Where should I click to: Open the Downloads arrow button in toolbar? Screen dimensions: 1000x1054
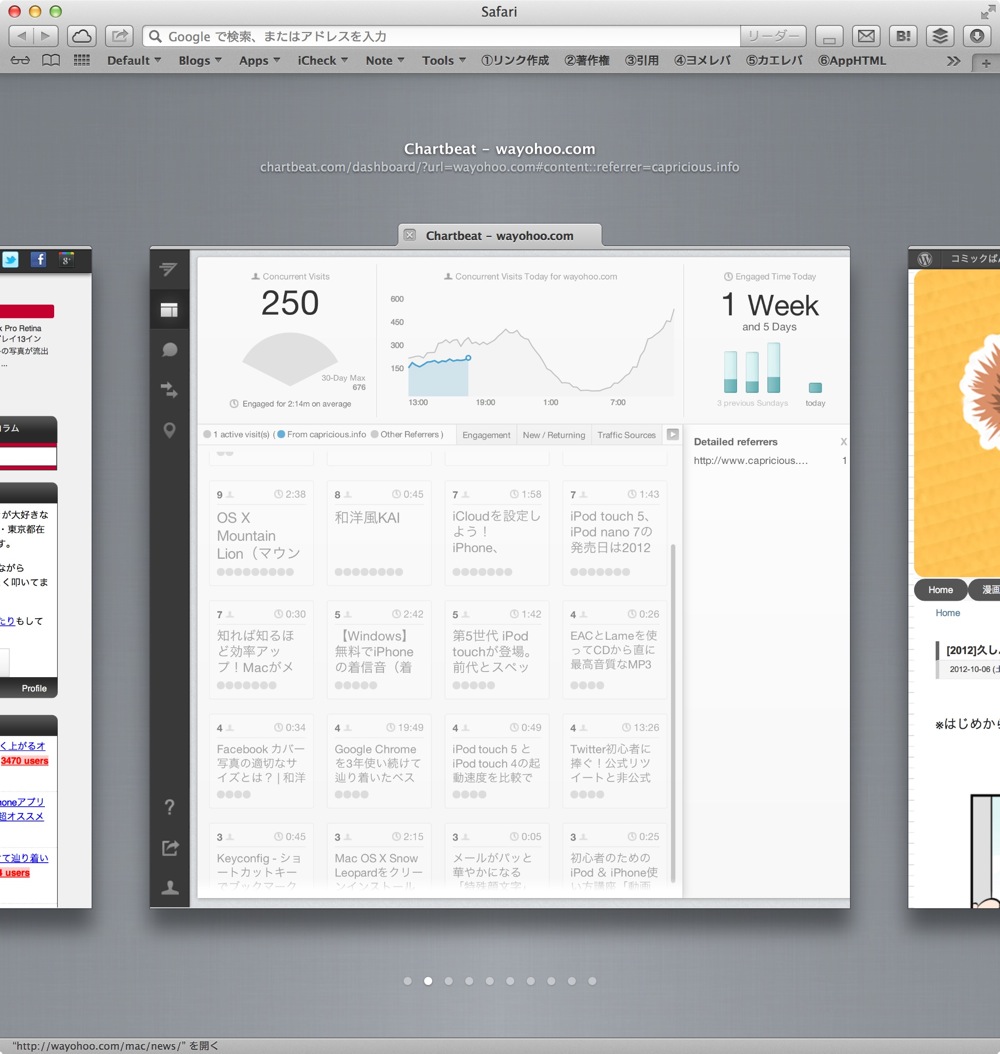[x=977, y=36]
